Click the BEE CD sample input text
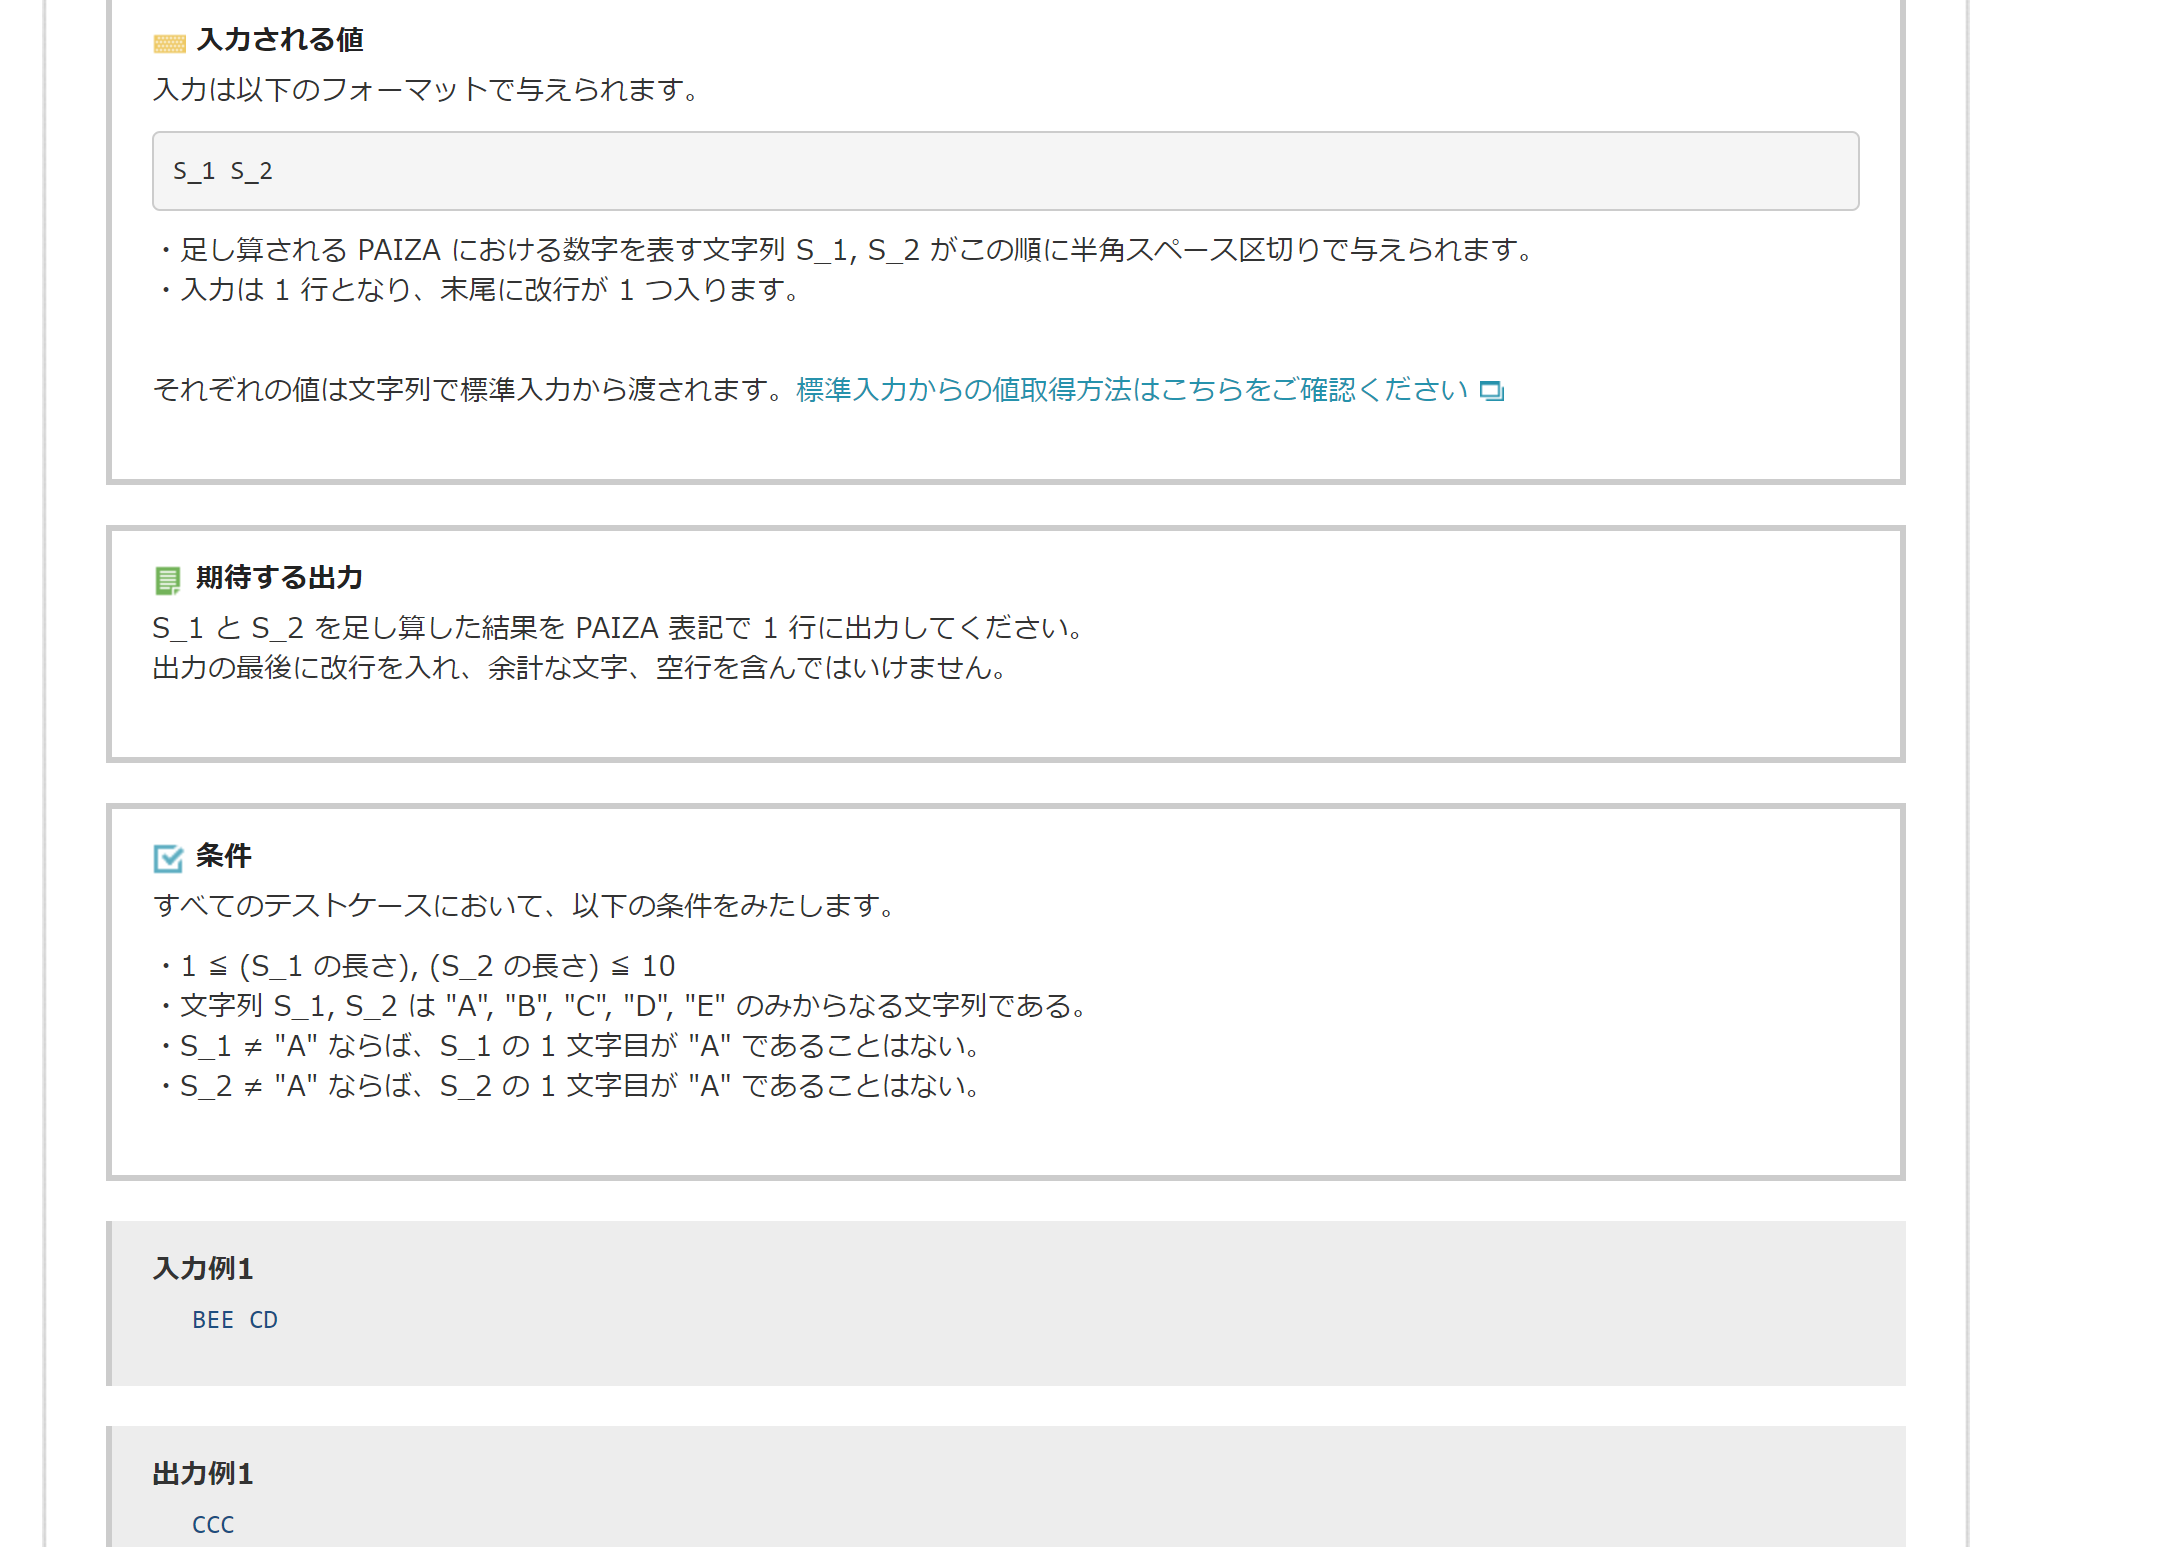The height and width of the screenshot is (1547, 2157). [235, 1320]
